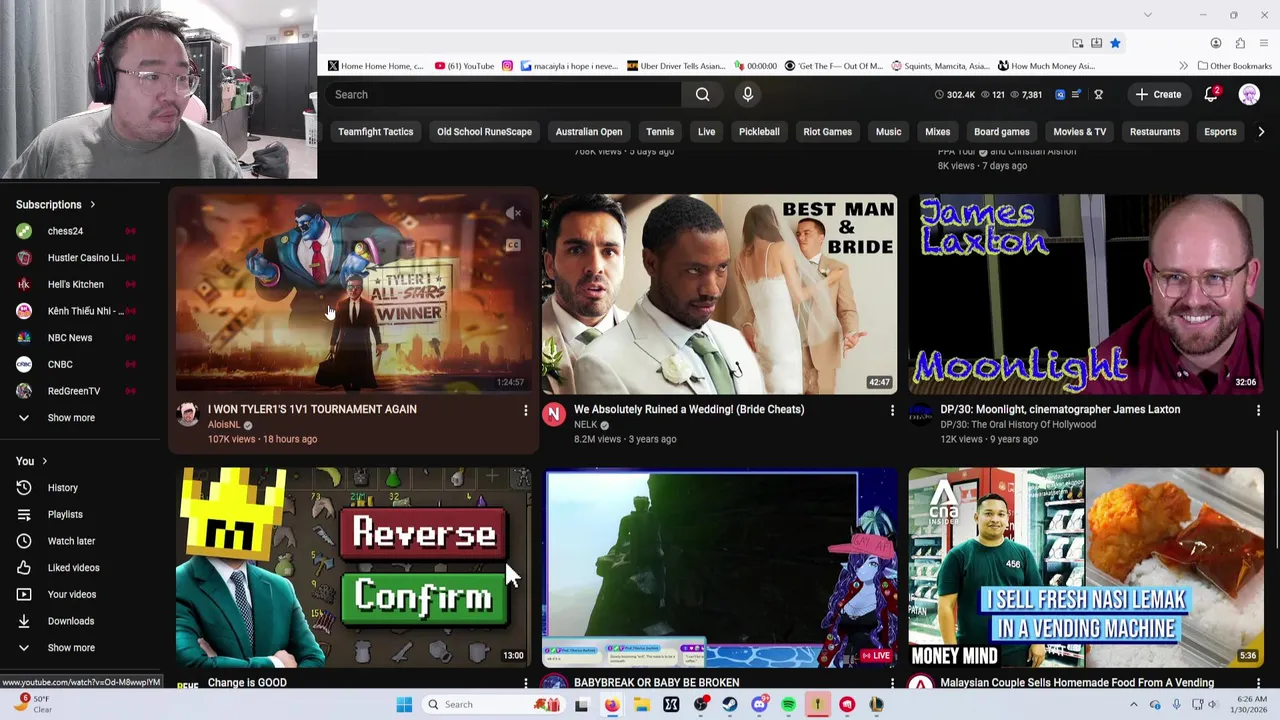Screen dimensions: 1280x720
Task: Select the Riot Games chip
Action: coord(827,131)
